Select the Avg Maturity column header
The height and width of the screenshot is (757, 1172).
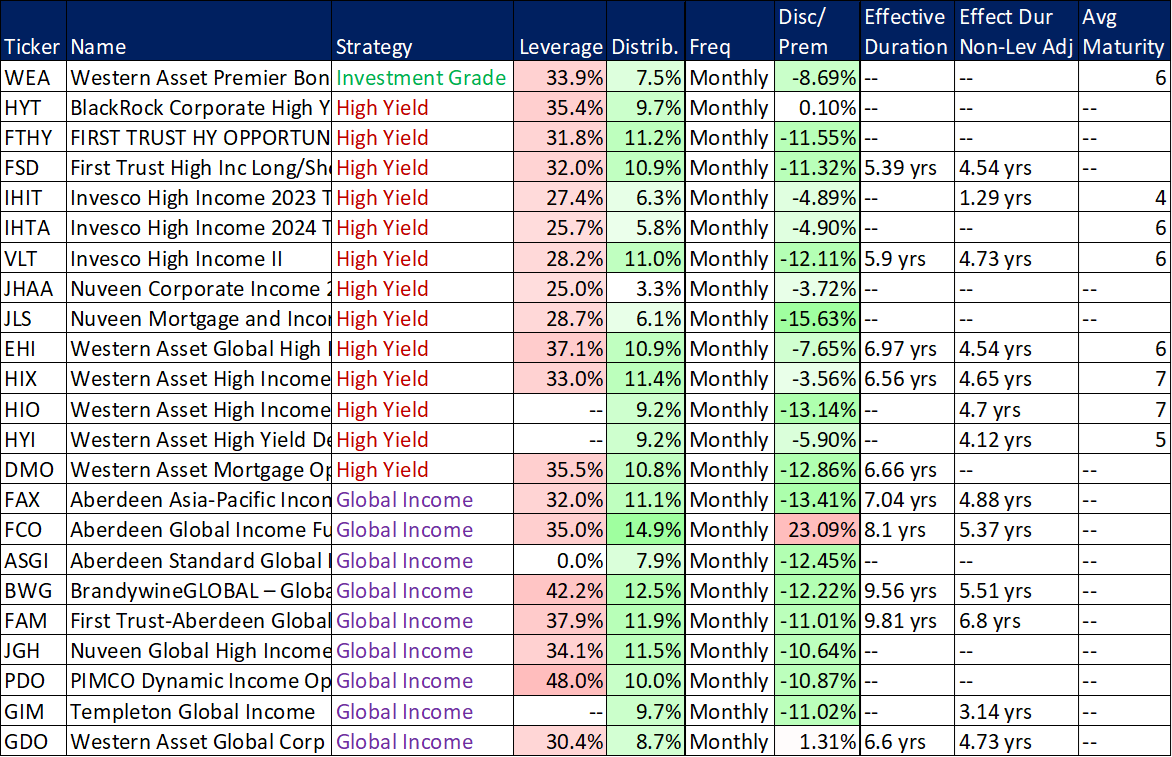pyautogui.click(x=1124, y=31)
